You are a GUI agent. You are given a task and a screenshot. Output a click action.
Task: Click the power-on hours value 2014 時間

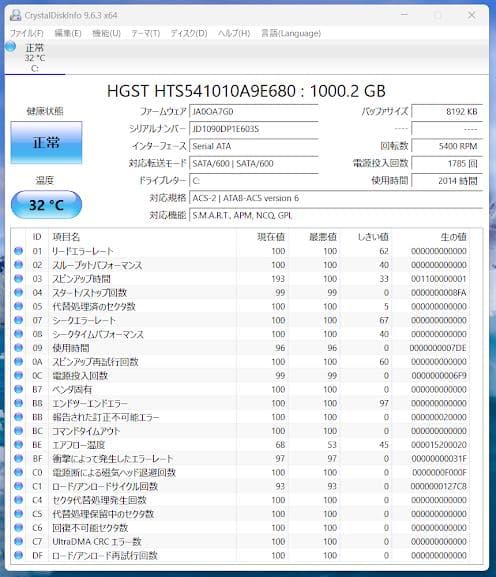pos(447,181)
